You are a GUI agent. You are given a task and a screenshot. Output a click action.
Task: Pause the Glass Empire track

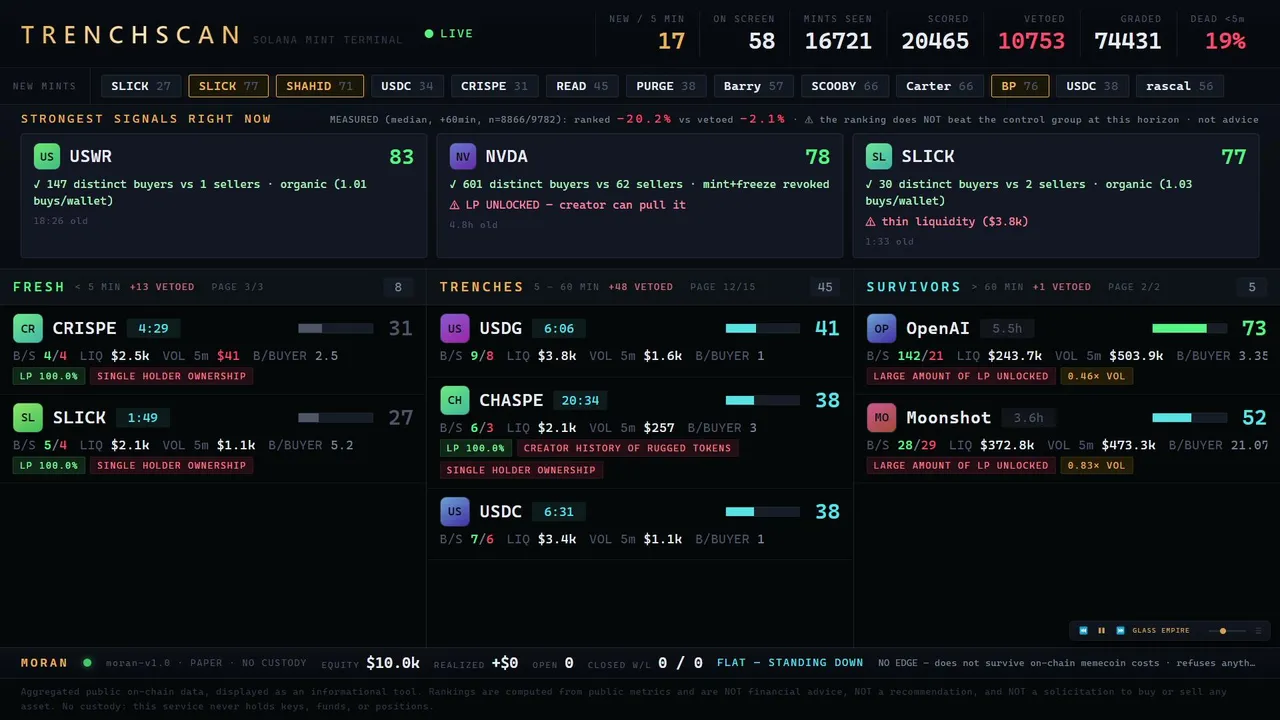(x=1102, y=631)
